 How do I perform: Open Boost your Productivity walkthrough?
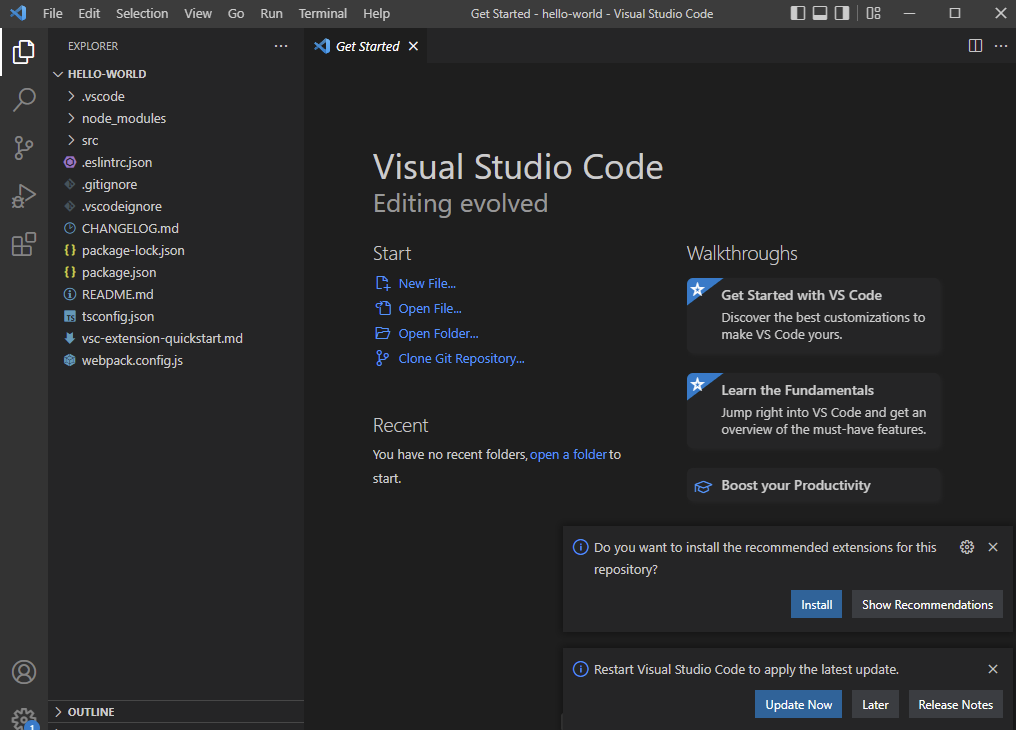point(814,486)
